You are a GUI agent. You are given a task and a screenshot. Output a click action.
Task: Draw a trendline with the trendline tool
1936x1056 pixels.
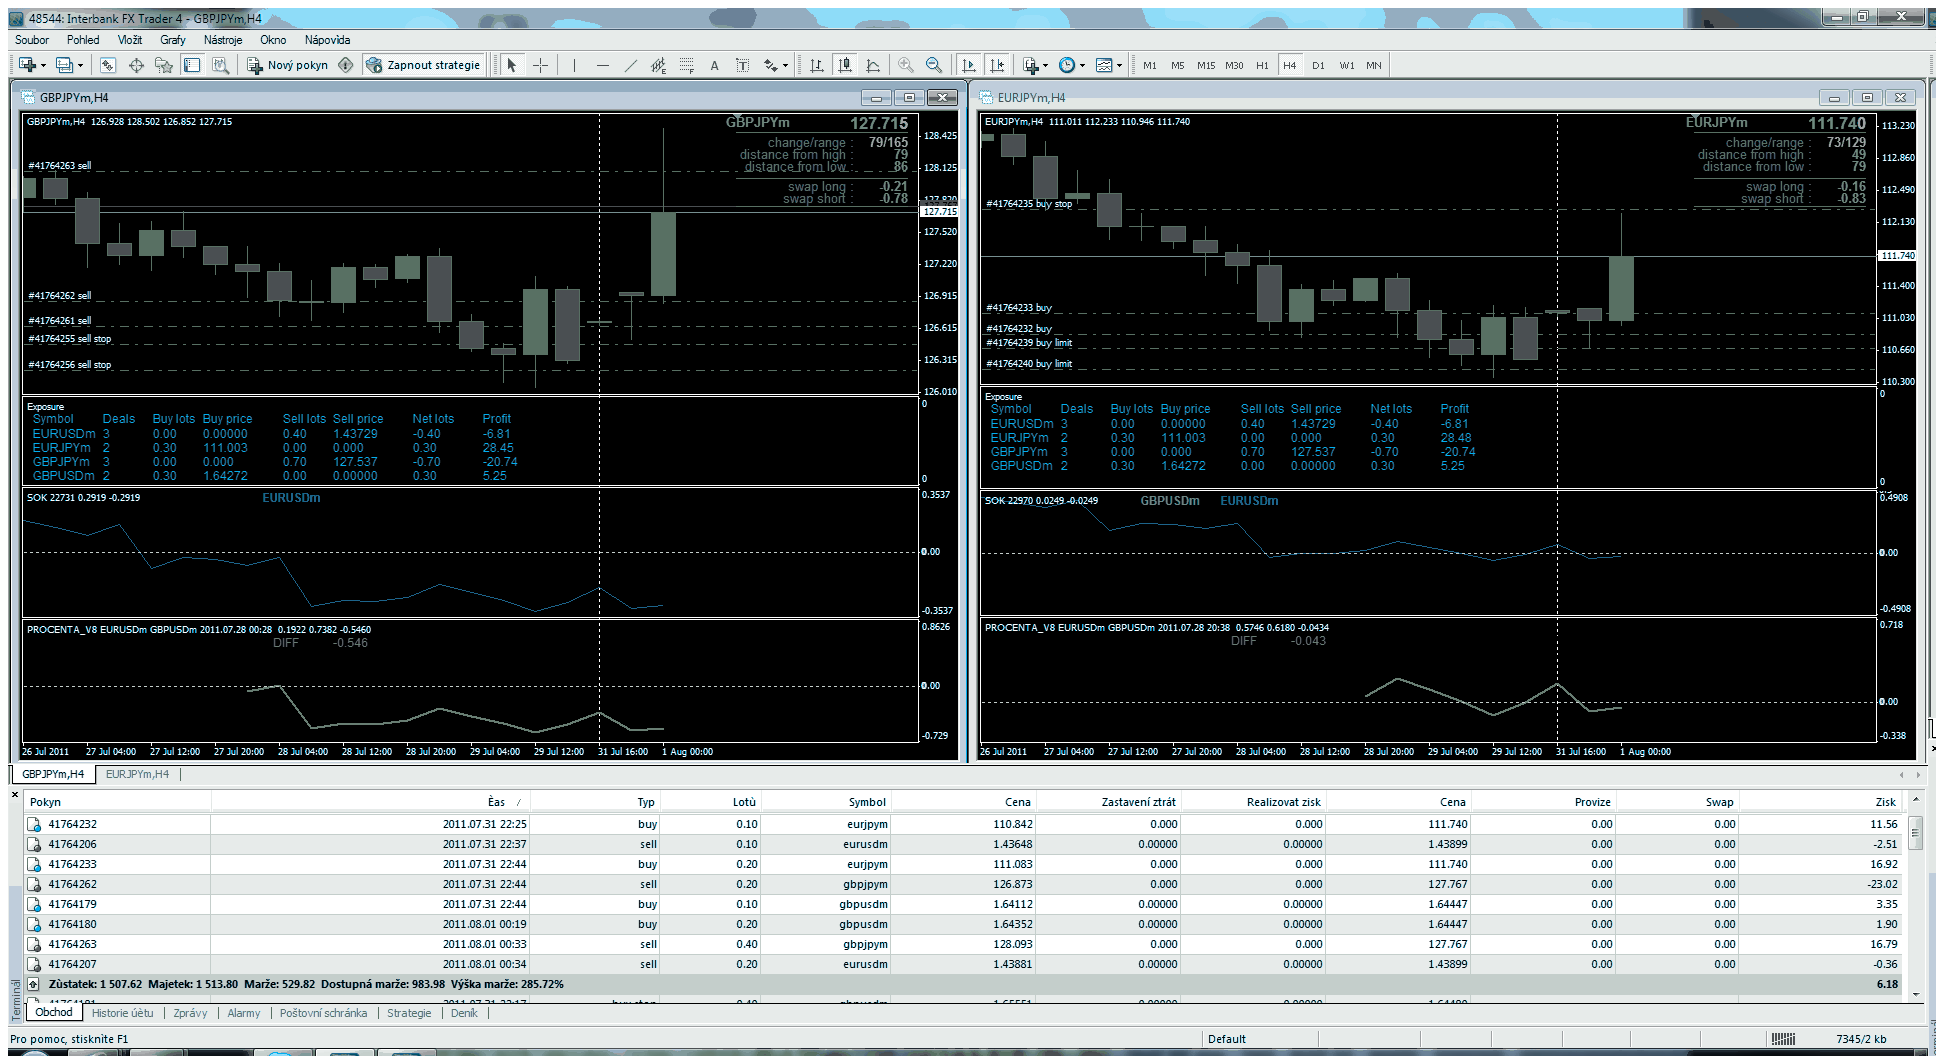(630, 65)
